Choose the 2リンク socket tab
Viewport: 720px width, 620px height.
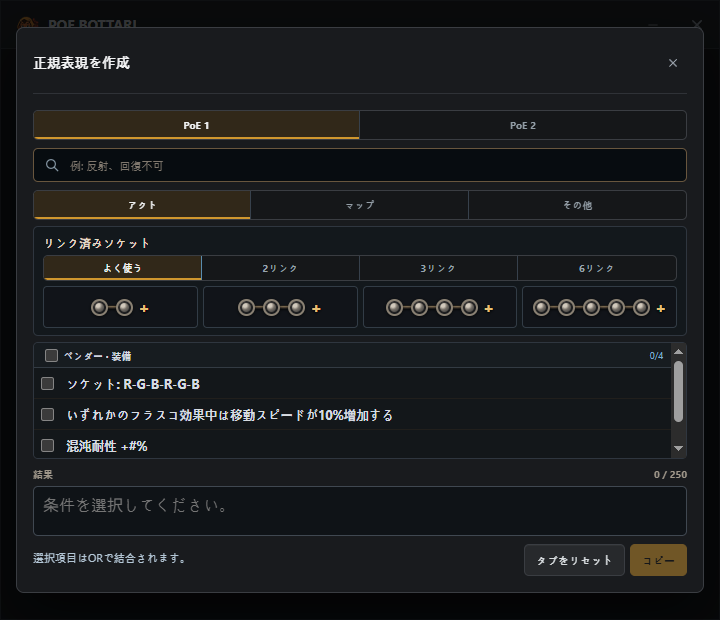pos(280,268)
